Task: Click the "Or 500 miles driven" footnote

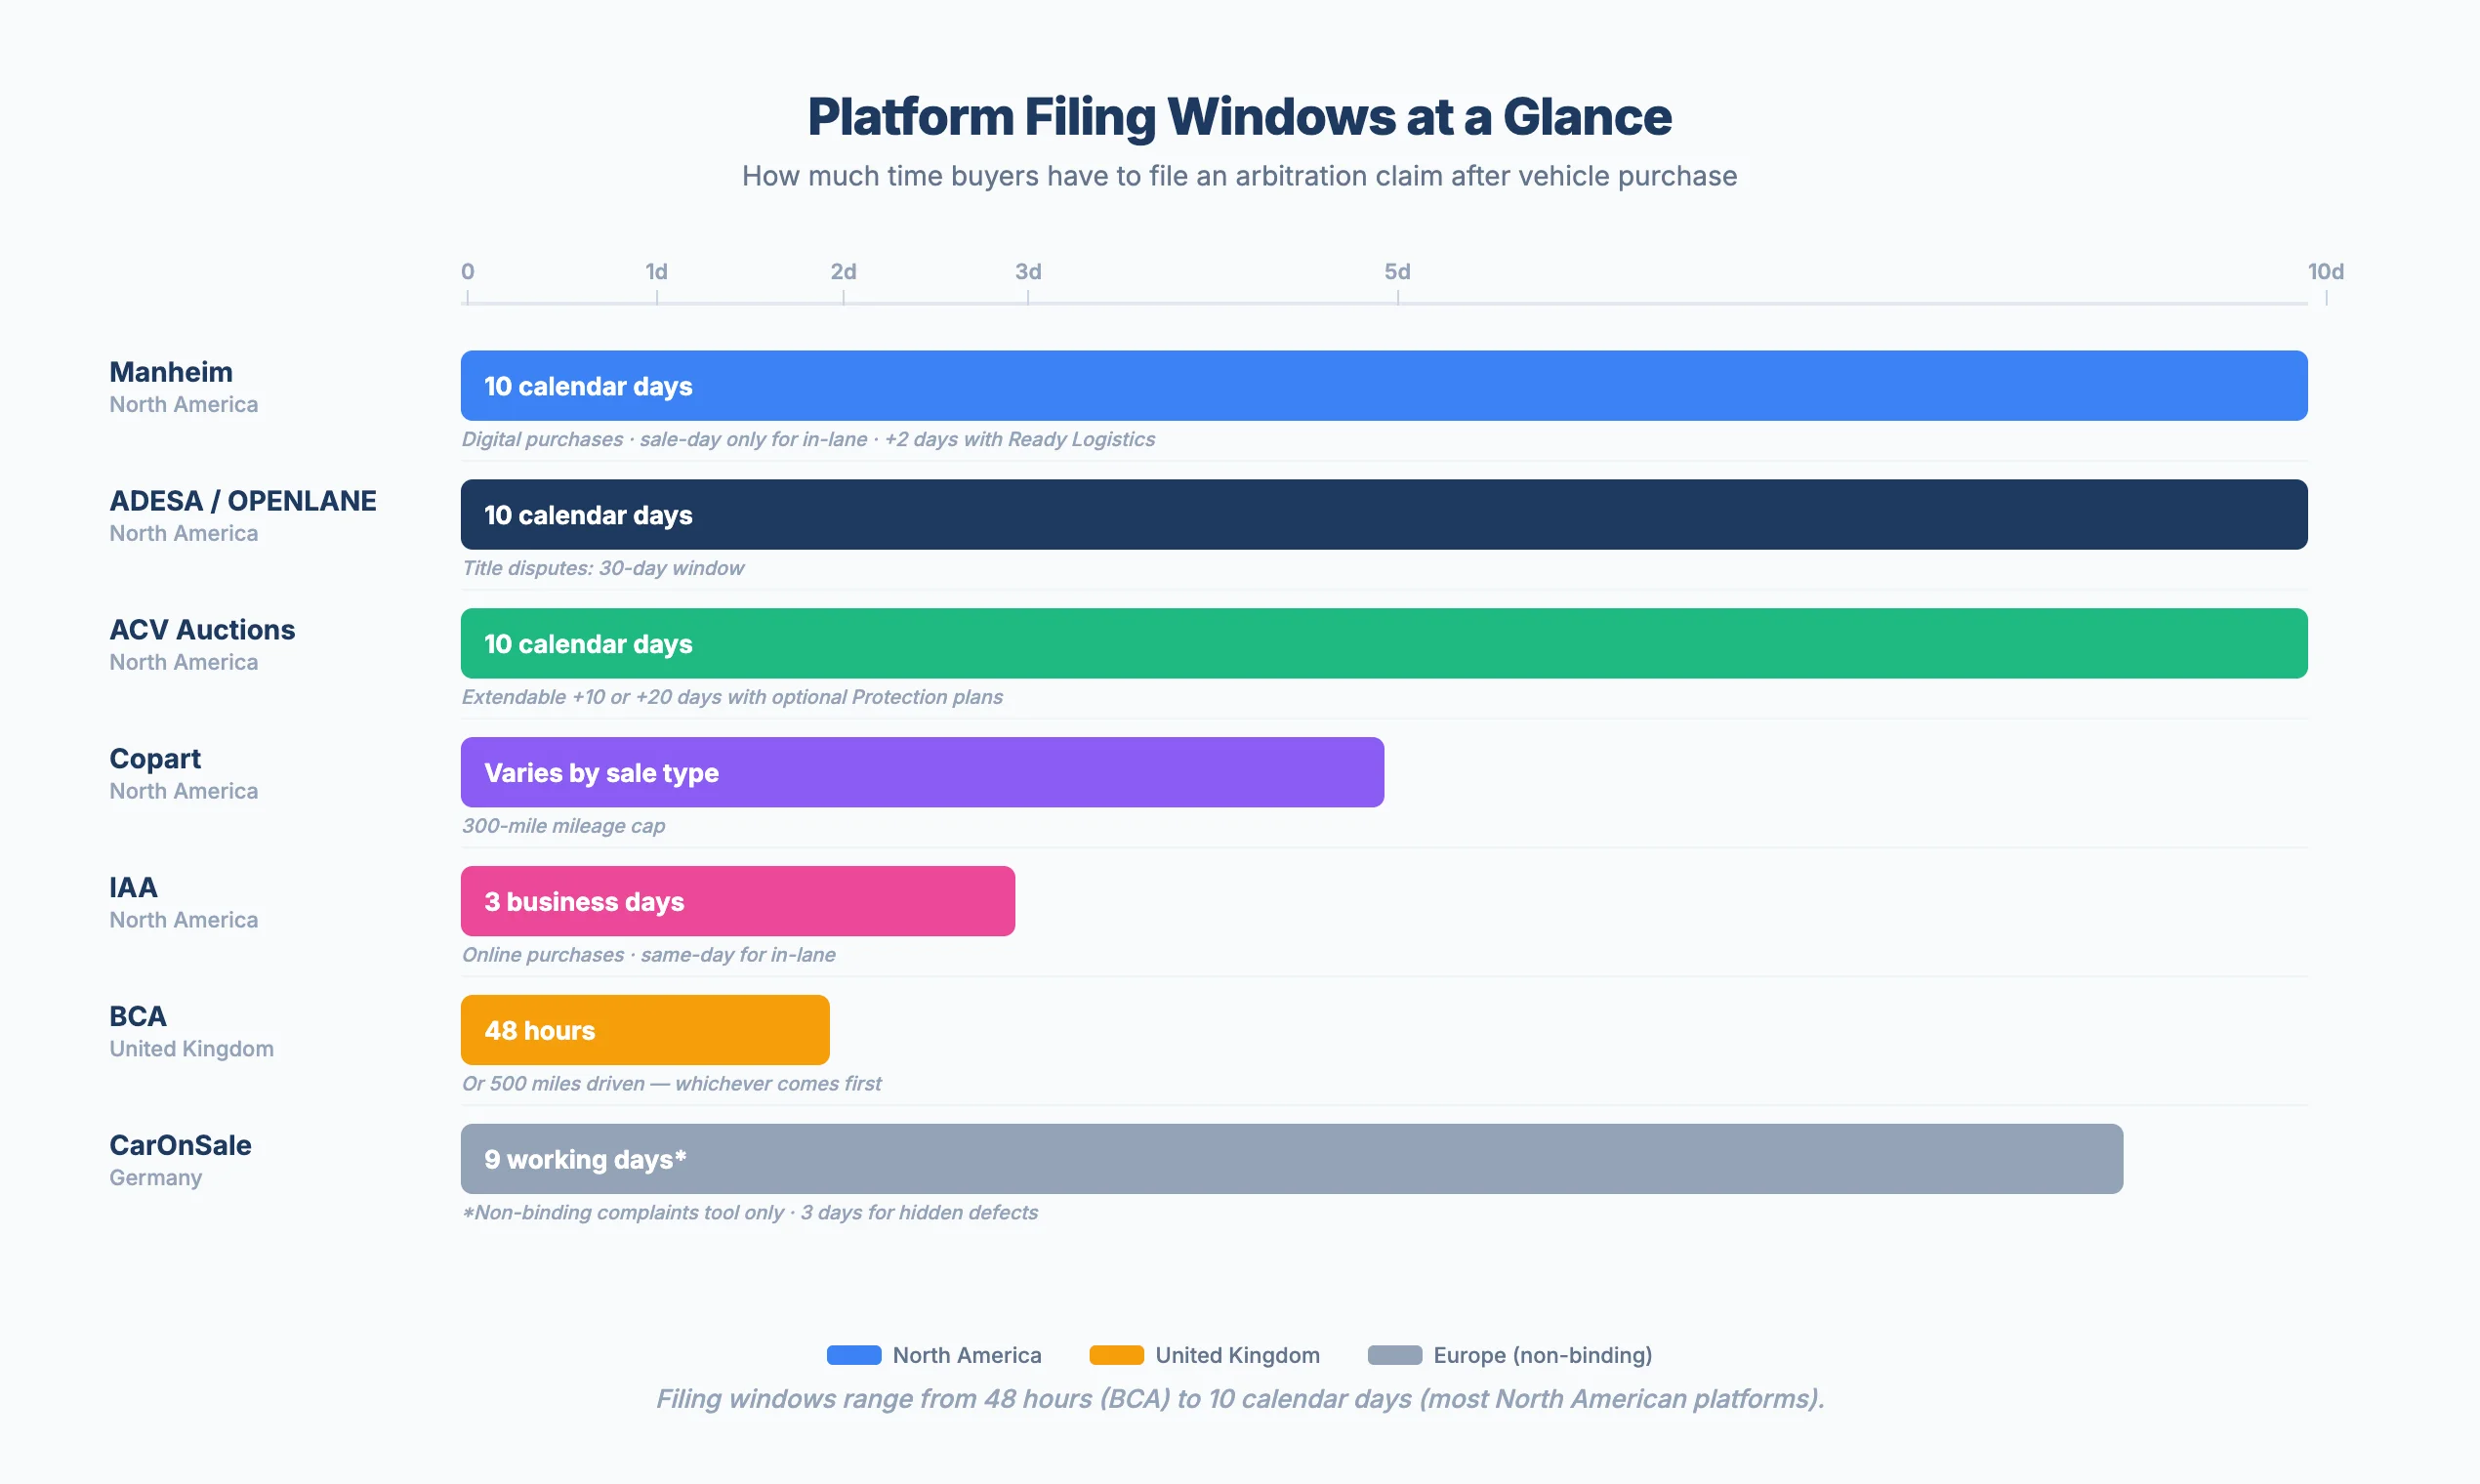Action: click(x=671, y=1083)
